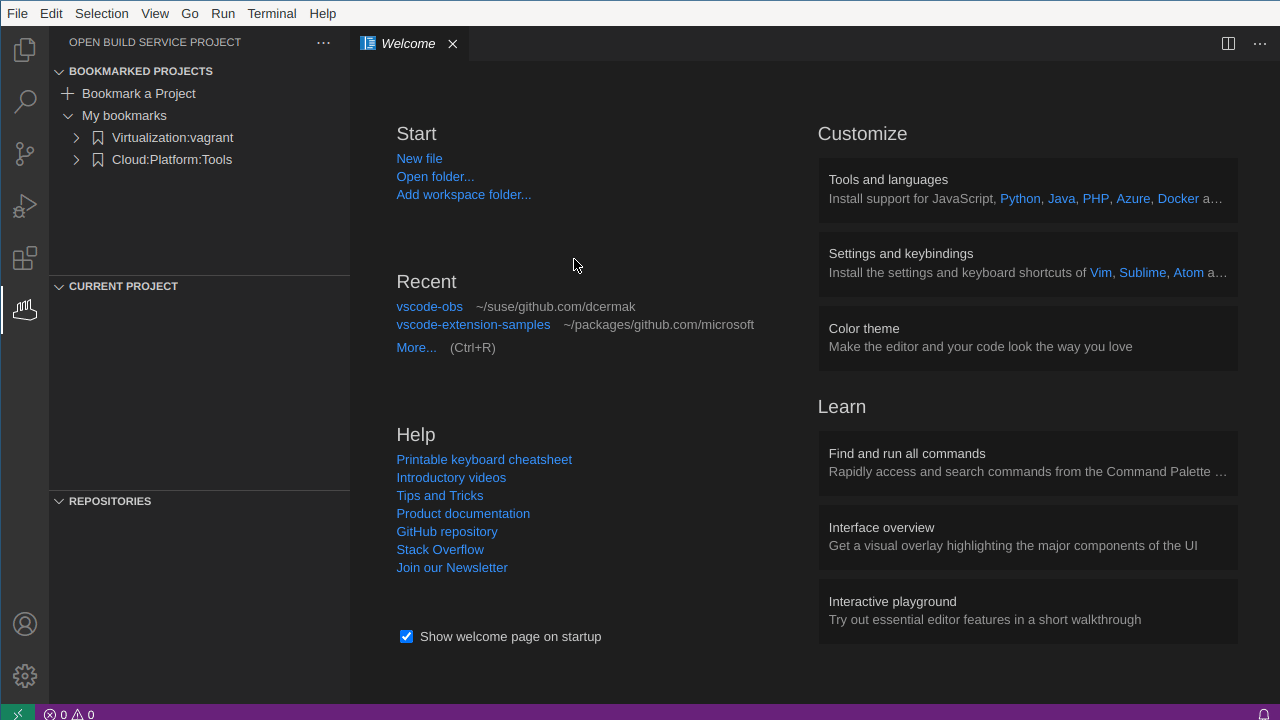
Task: Open the Manage gear icon
Action: tap(25, 676)
